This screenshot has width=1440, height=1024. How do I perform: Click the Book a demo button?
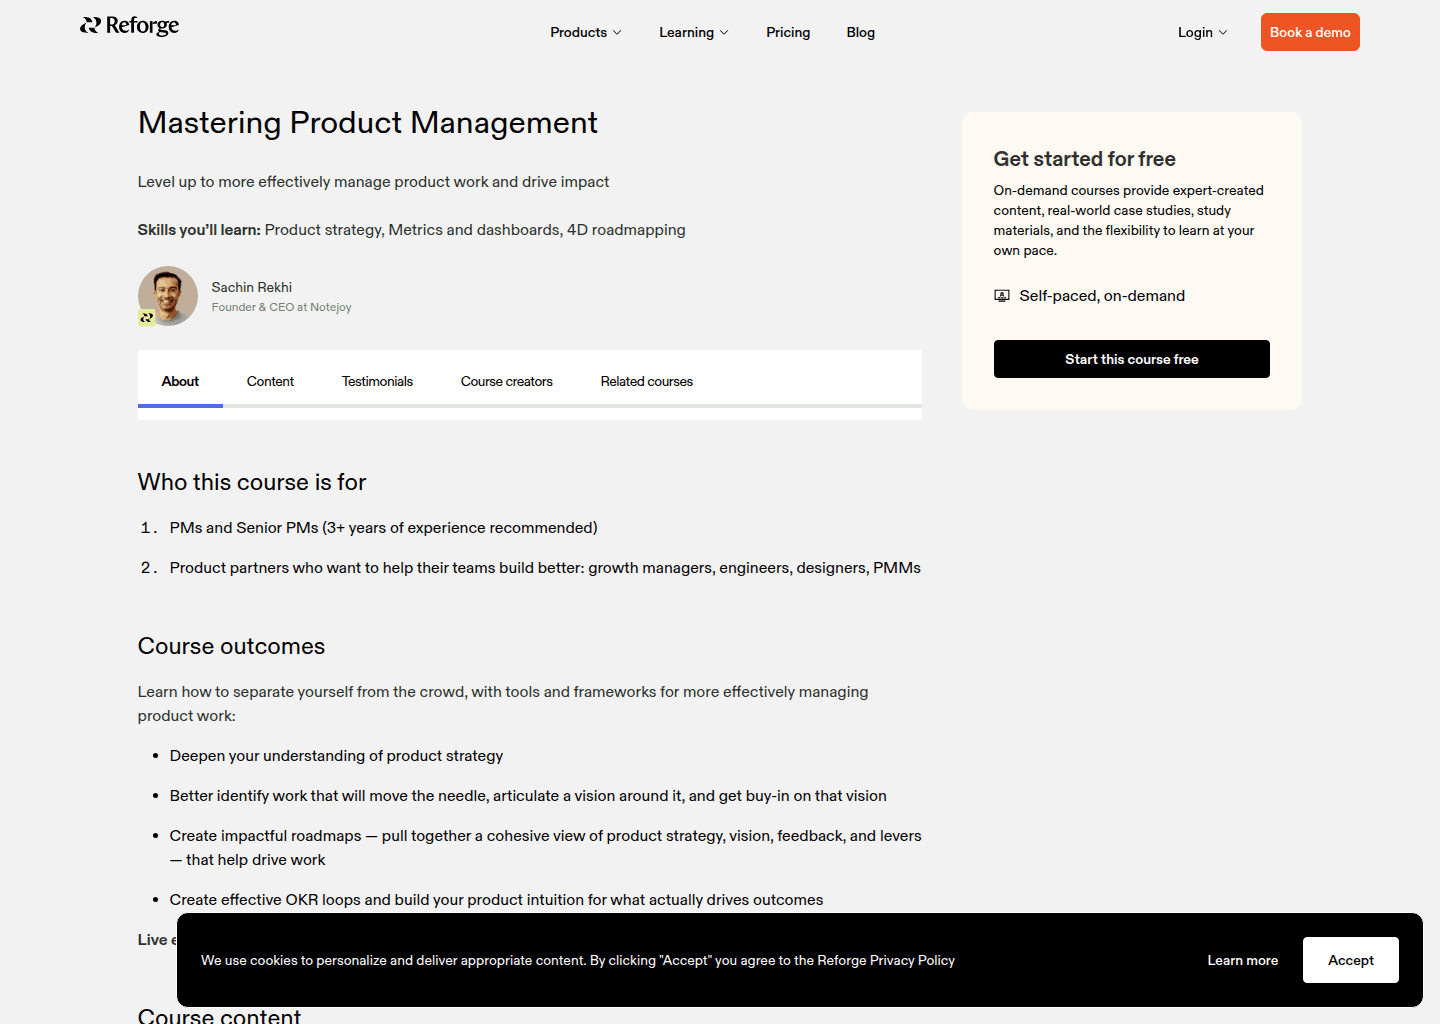pos(1310,32)
